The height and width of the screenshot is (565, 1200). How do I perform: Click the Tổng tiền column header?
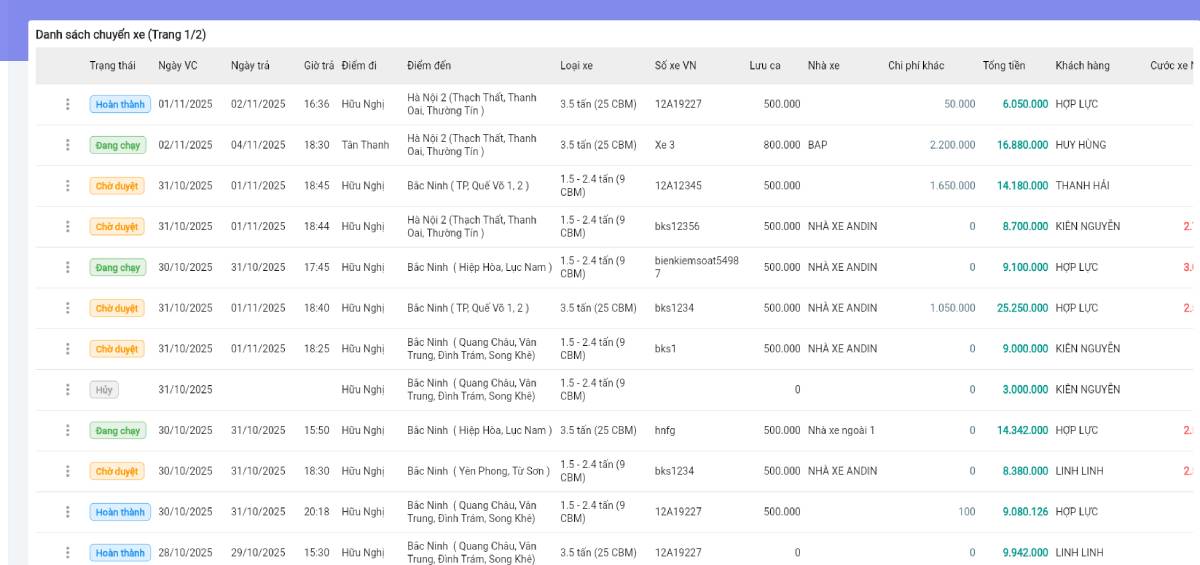point(1003,66)
